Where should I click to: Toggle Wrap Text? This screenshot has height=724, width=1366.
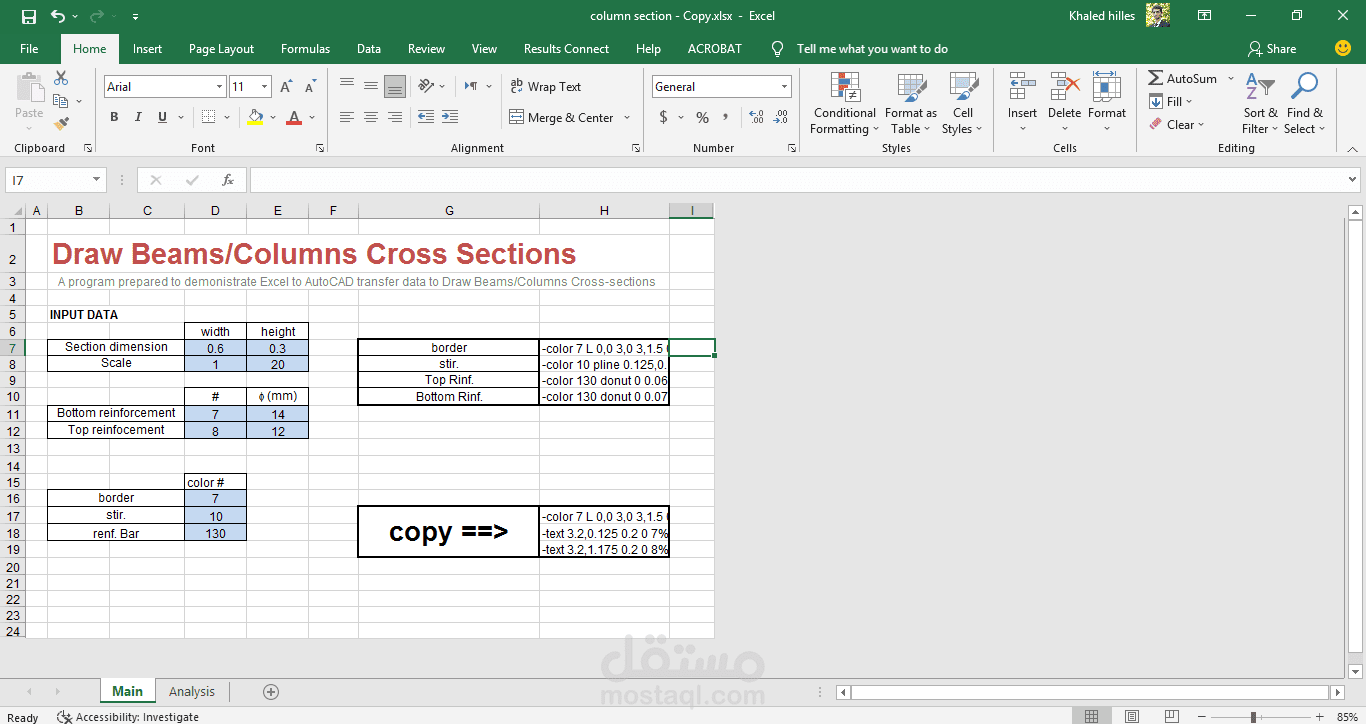pos(545,87)
